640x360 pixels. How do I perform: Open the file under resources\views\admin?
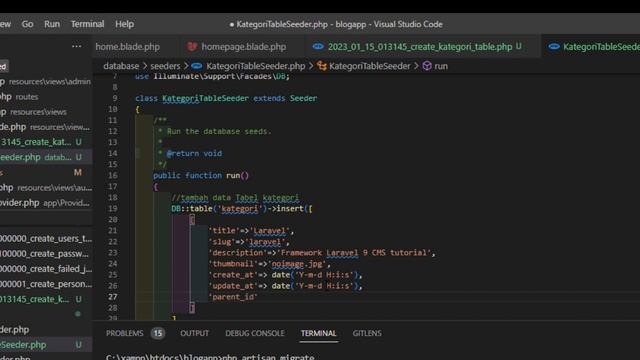[x=46, y=82]
